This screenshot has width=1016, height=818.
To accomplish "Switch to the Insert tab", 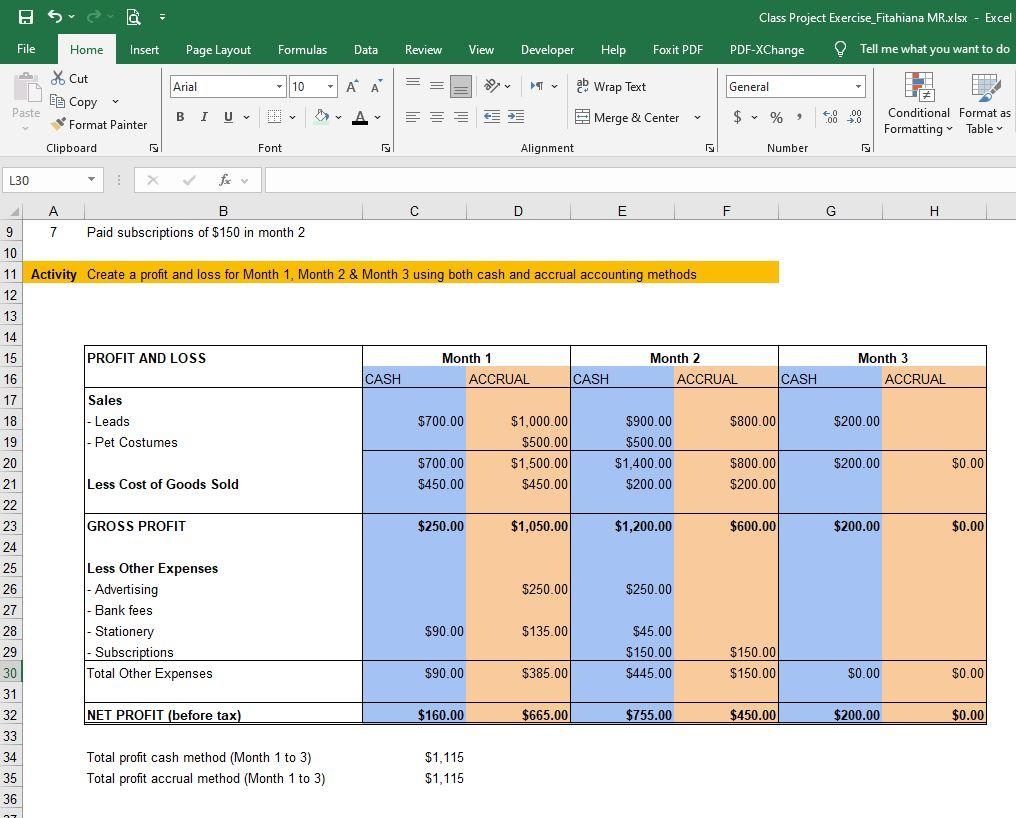I will click(144, 50).
